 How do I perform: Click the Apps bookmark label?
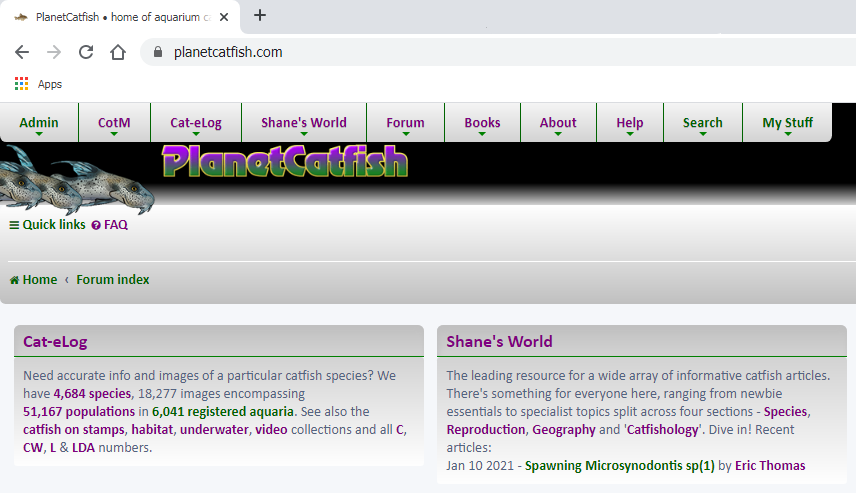coord(50,84)
